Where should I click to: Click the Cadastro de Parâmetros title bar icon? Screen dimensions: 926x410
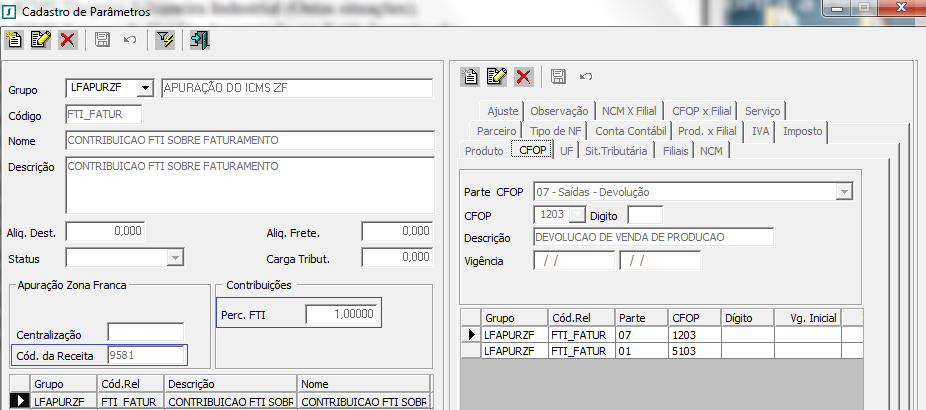[9, 11]
